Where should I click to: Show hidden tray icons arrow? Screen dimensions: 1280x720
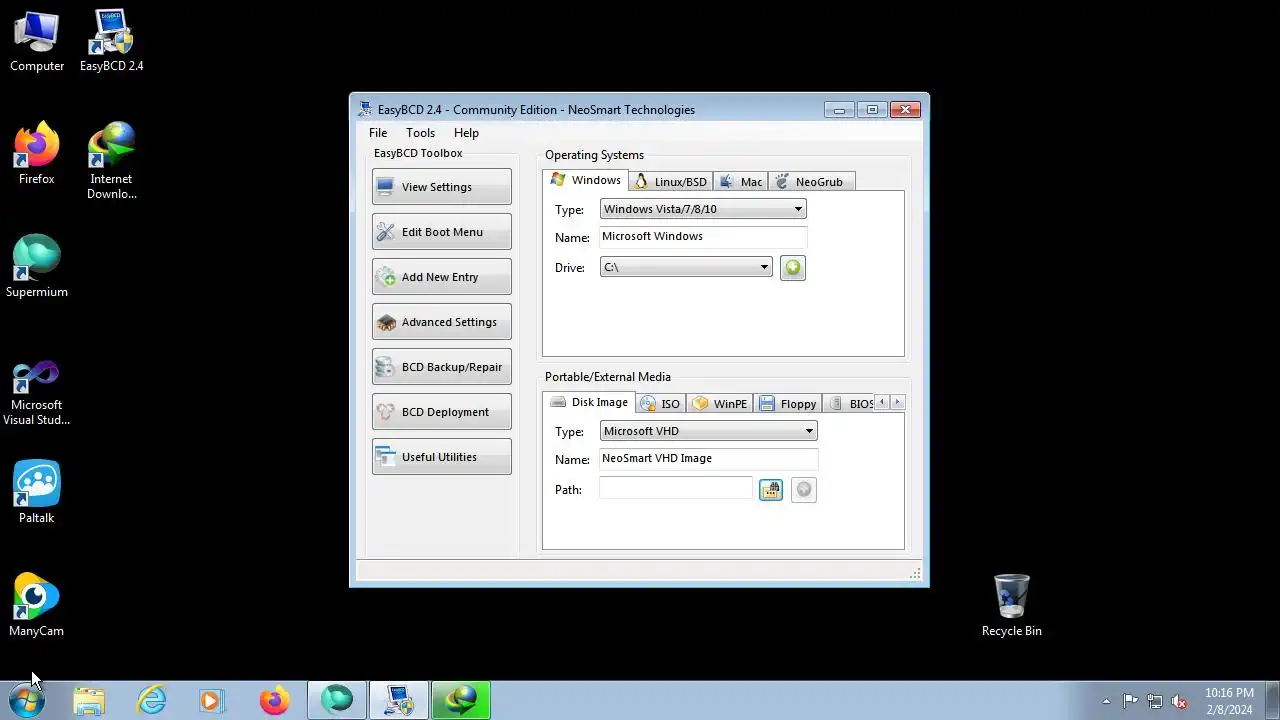pyautogui.click(x=1106, y=701)
